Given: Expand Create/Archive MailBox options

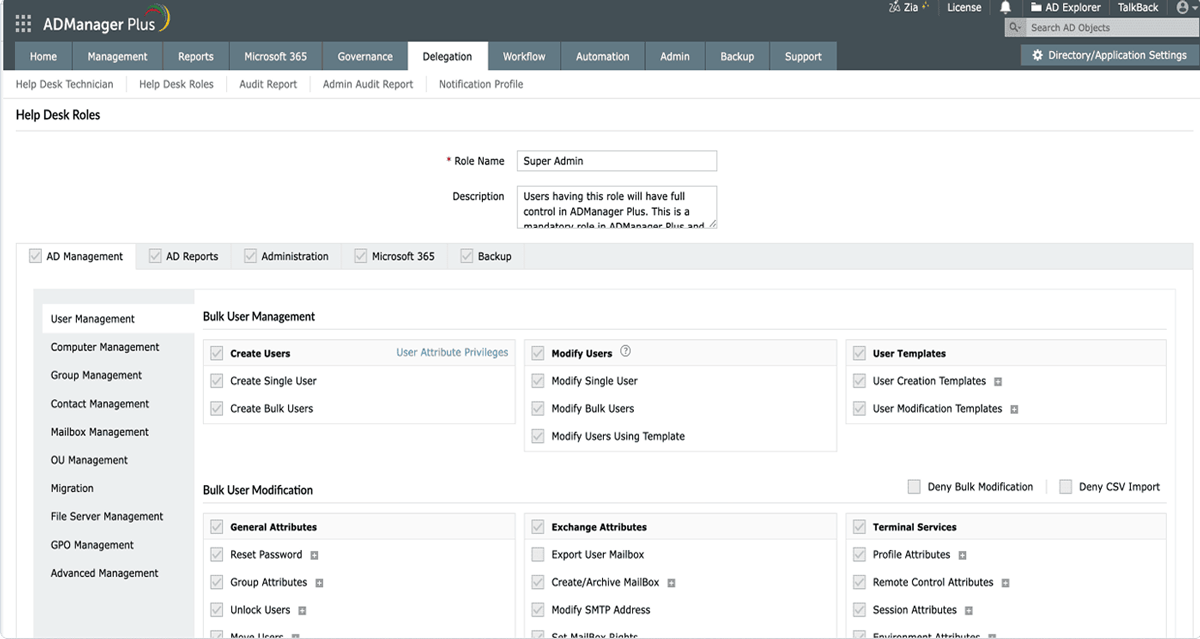Looking at the screenshot, I should coord(671,583).
